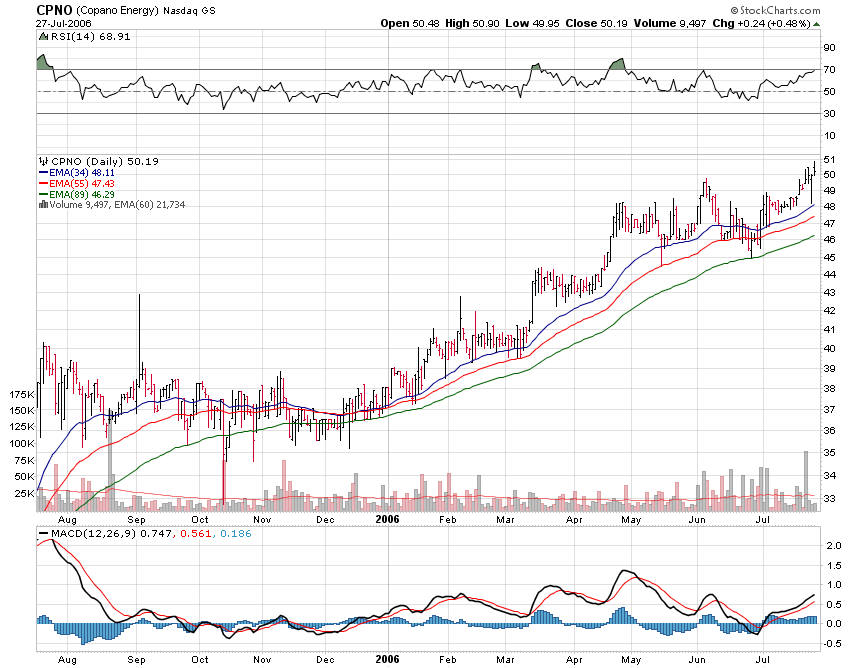This screenshot has height=668, width=850.
Task: Click the 175K volume axis label
Action: (x=22, y=395)
